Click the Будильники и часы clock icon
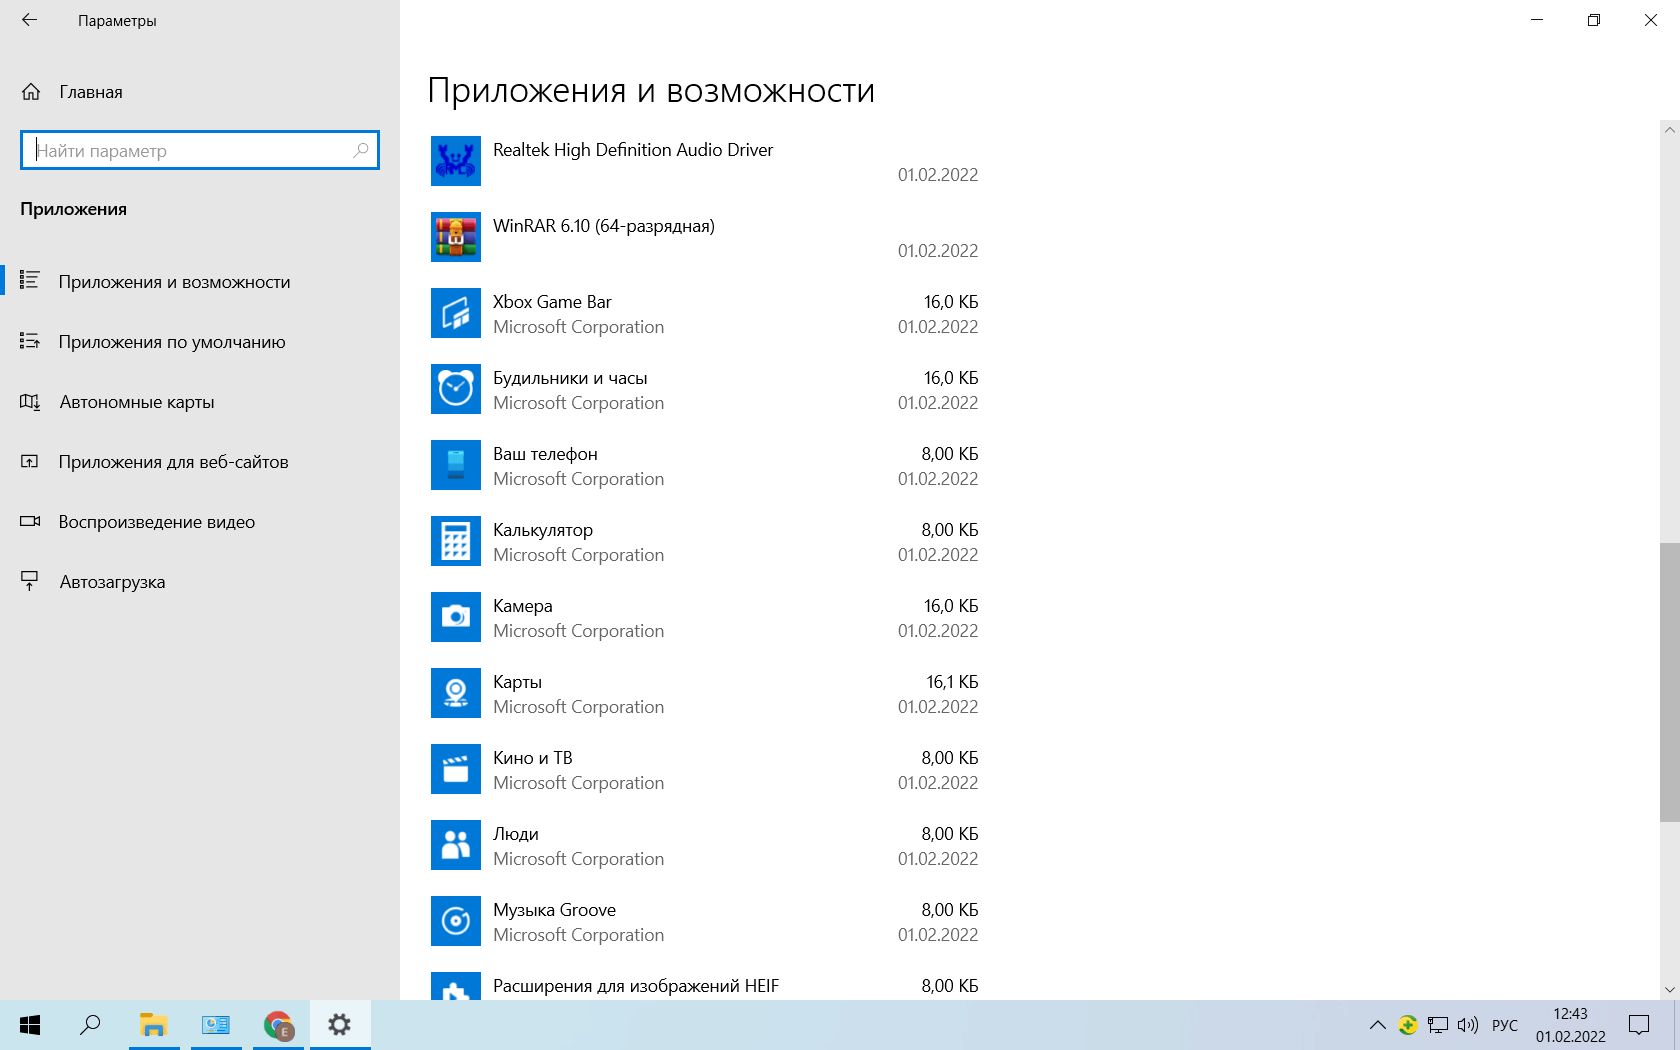Screen dimensions: 1680x1050 pos(455,389)
